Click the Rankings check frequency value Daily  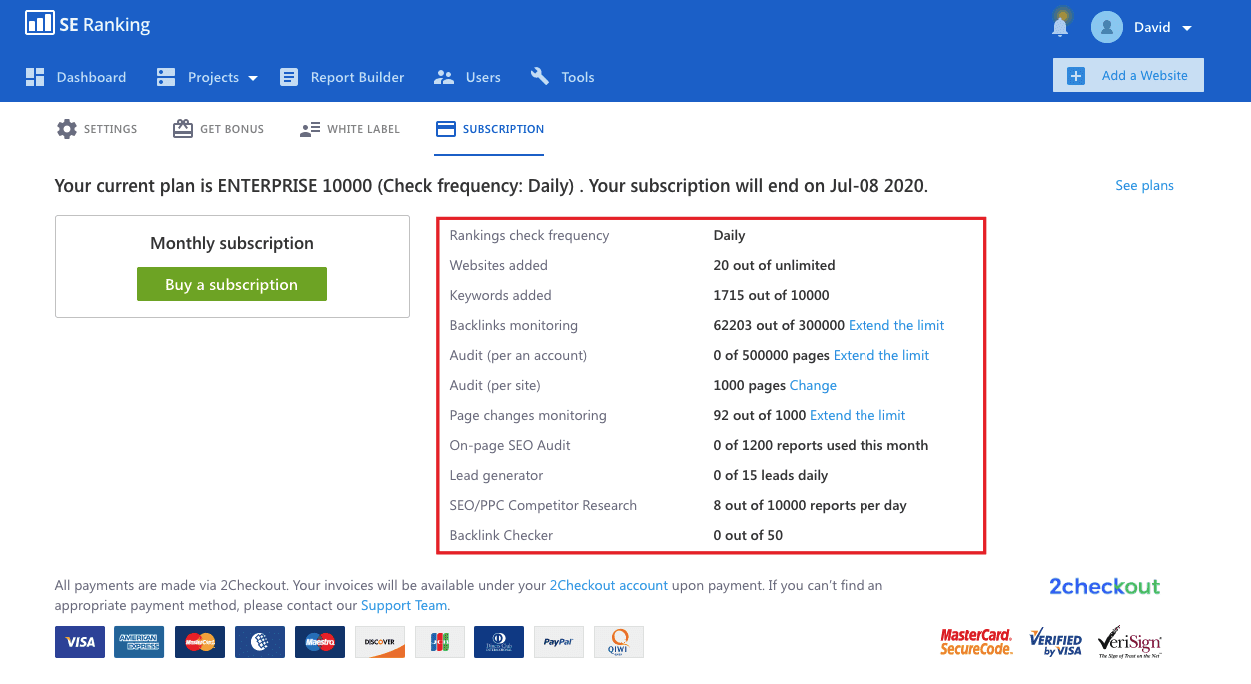point(730,235)
